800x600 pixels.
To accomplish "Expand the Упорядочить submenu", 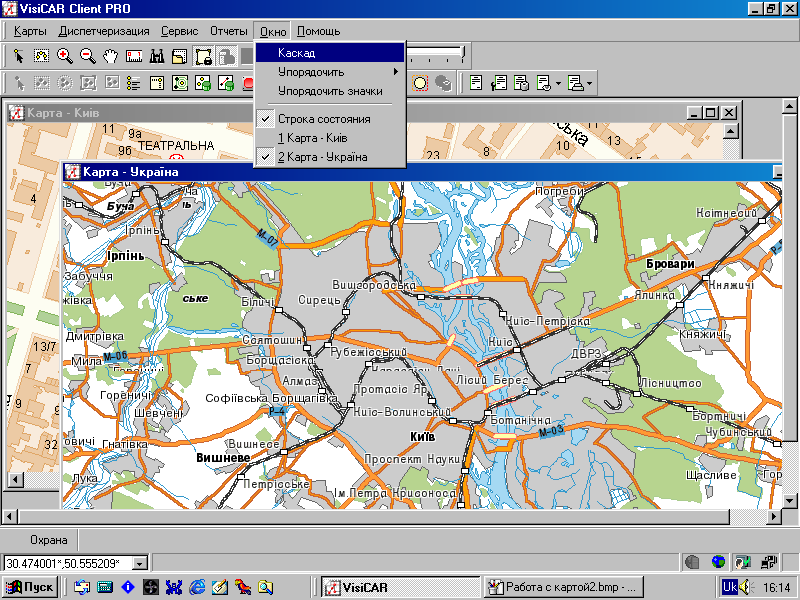I will click(x=330, y=72).
